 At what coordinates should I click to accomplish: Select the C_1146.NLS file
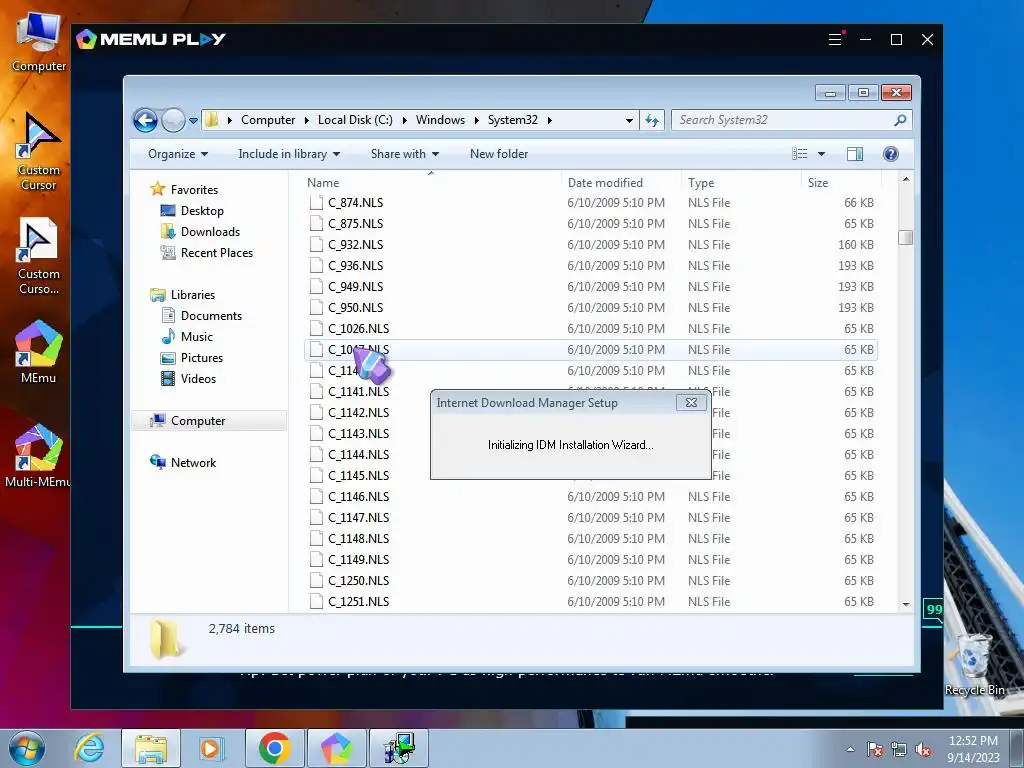[590, 496]
